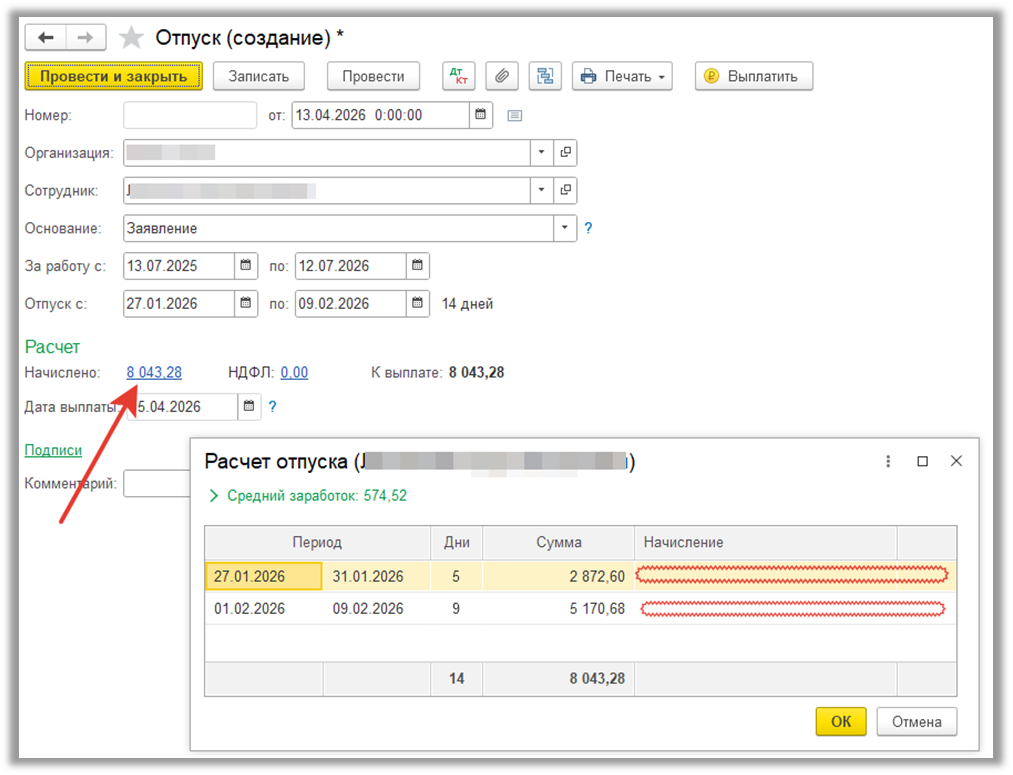Click the Сумма column header
1013x775 pixels.
pos(559,542)
